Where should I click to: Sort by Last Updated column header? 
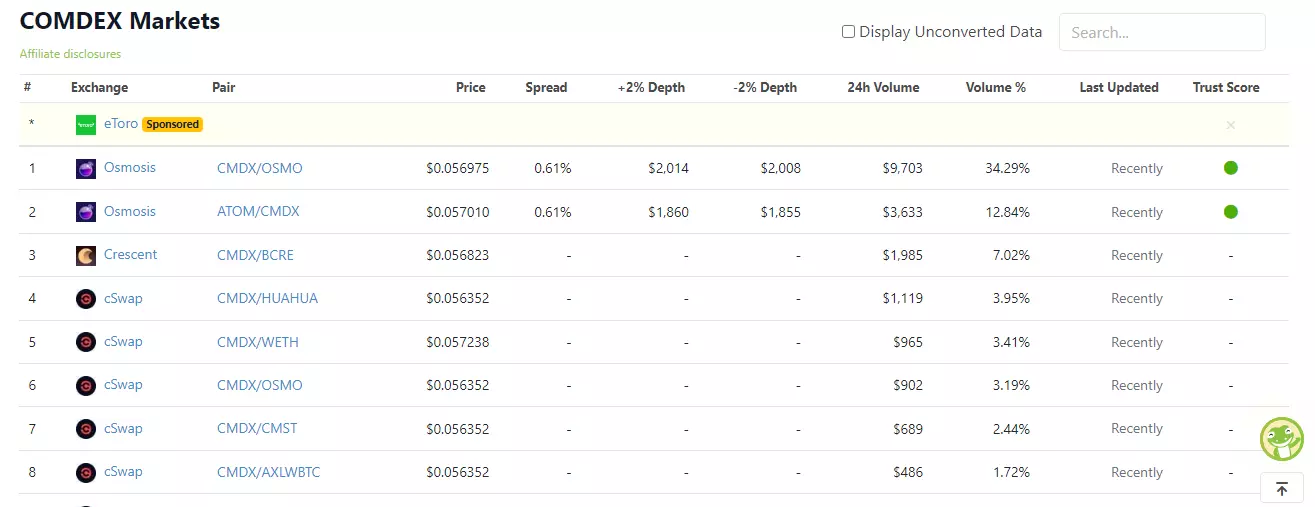(1119, 87)
